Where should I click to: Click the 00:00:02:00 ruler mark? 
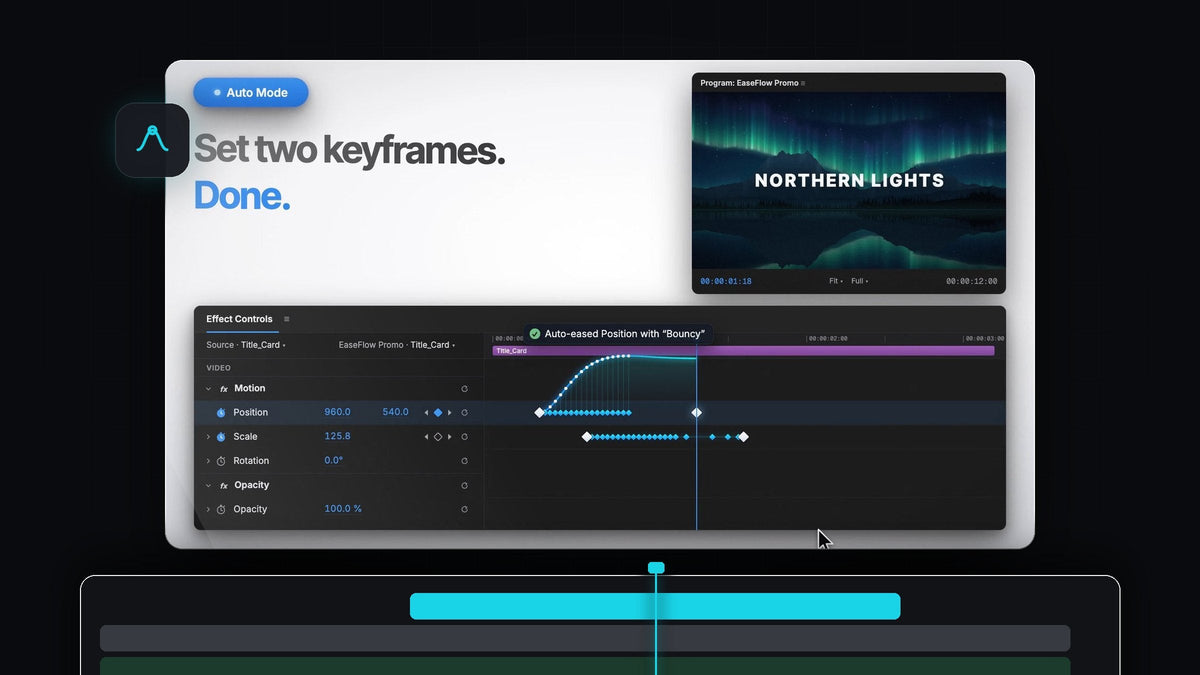[x=828, y=339]
